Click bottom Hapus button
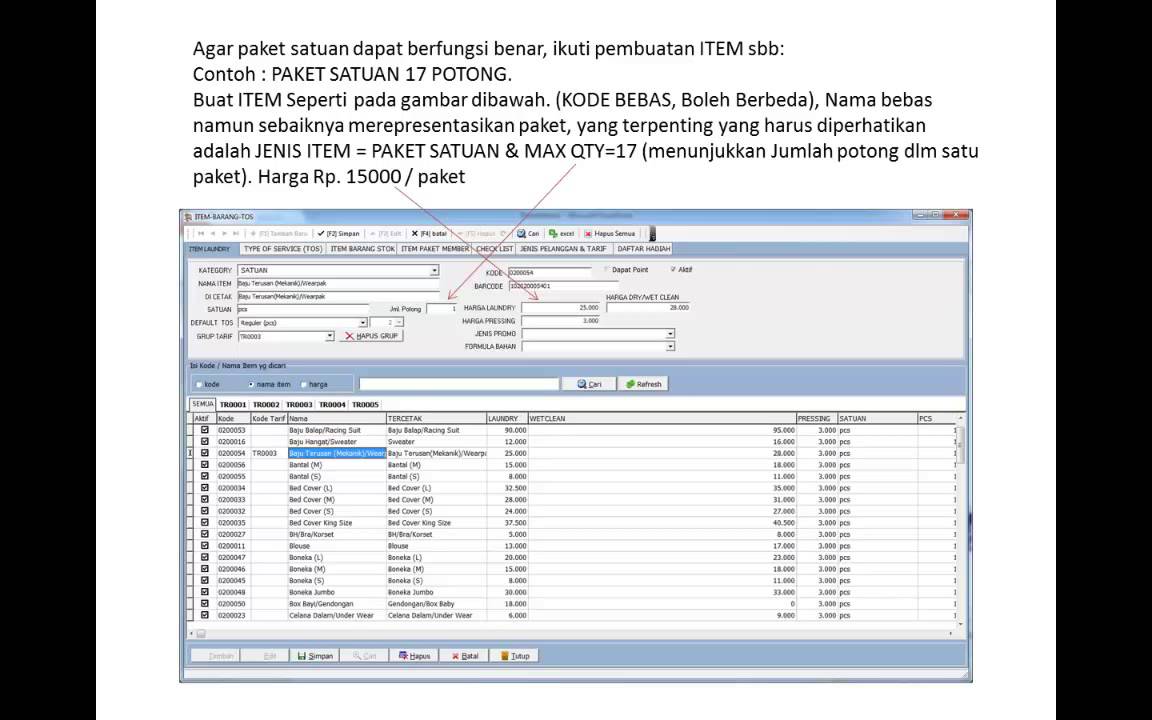The image size is (1152, 720). [x=414, y=656]
